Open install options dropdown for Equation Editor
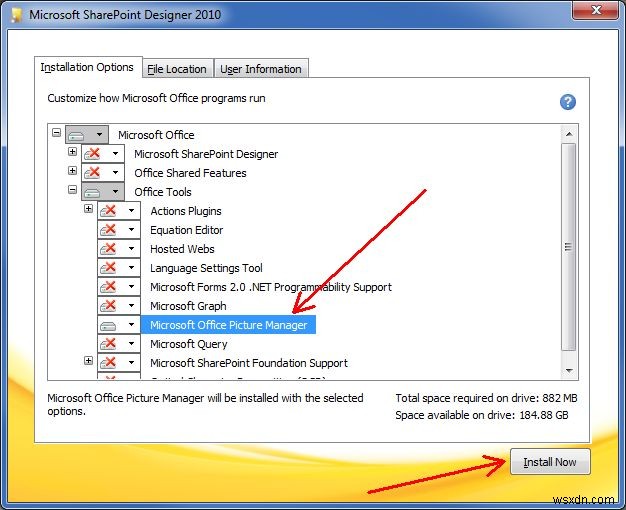The width and height of the screenshot is (626, 510). pyautogui.click(x=131, y=230)
